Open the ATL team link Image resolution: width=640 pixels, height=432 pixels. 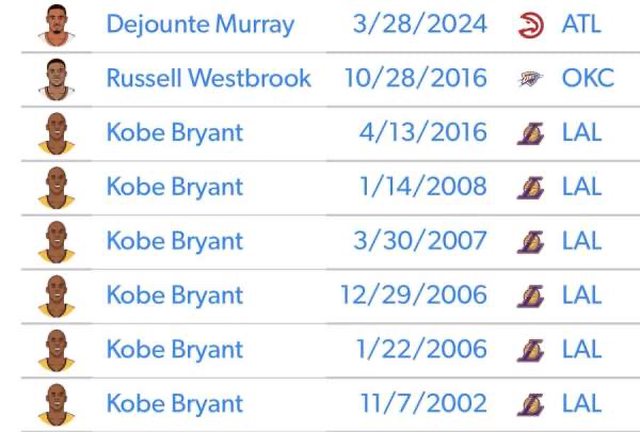(x=582, y=24)
